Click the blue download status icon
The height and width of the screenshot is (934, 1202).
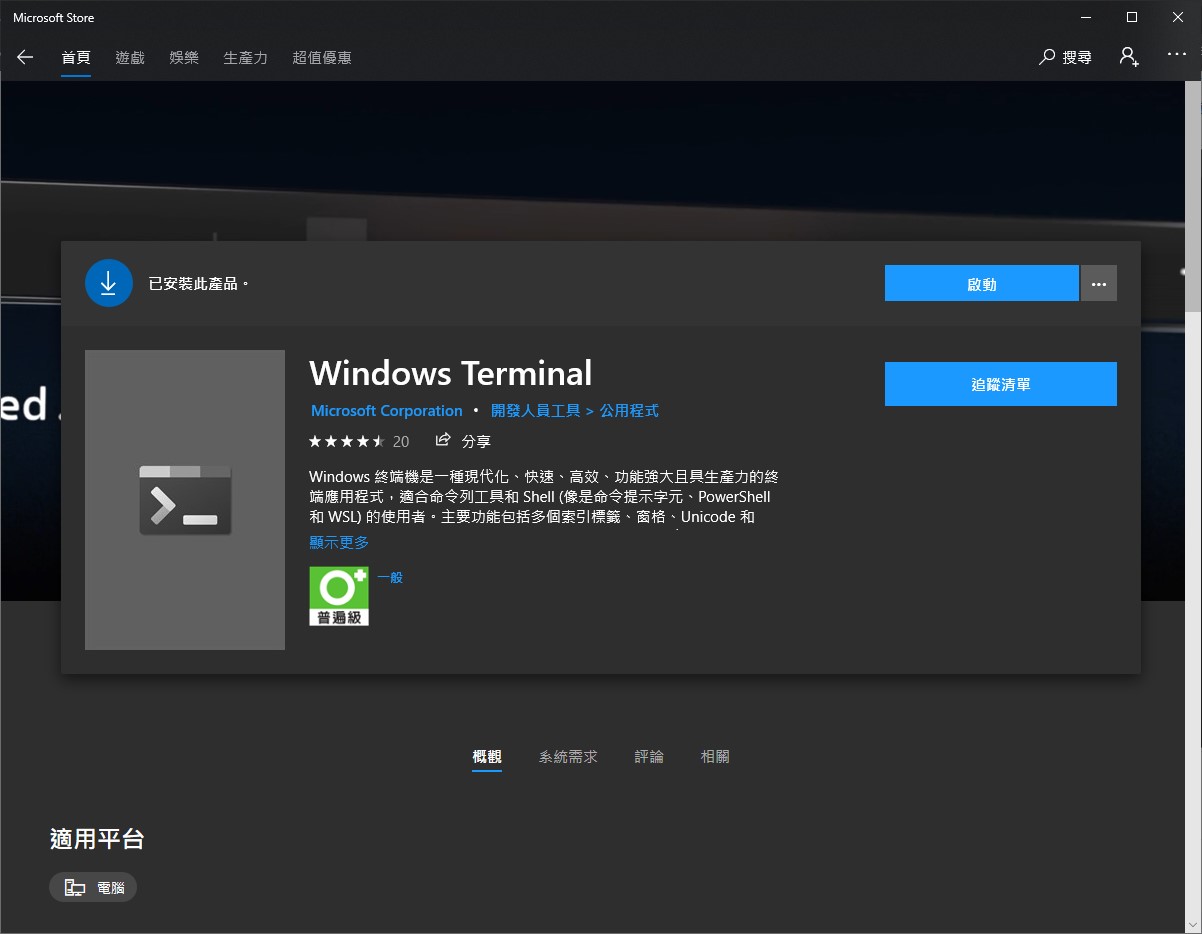(x=109, y=283)
